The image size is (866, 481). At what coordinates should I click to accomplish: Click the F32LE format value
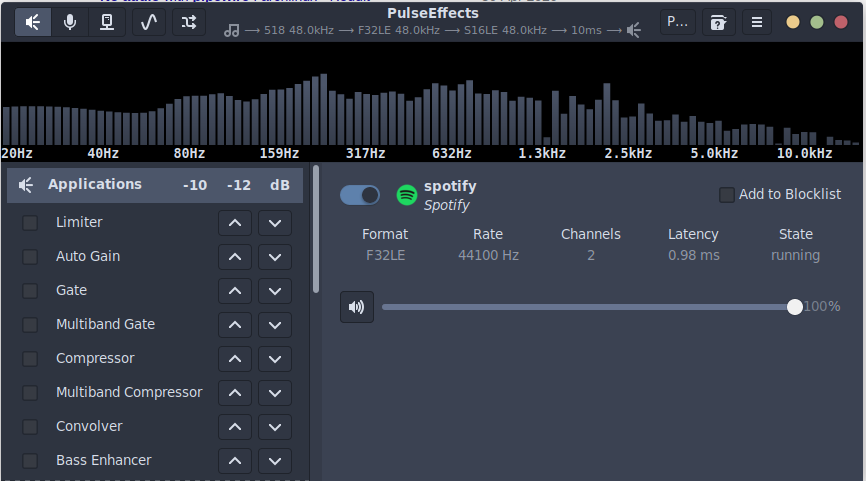coord(386,255)
